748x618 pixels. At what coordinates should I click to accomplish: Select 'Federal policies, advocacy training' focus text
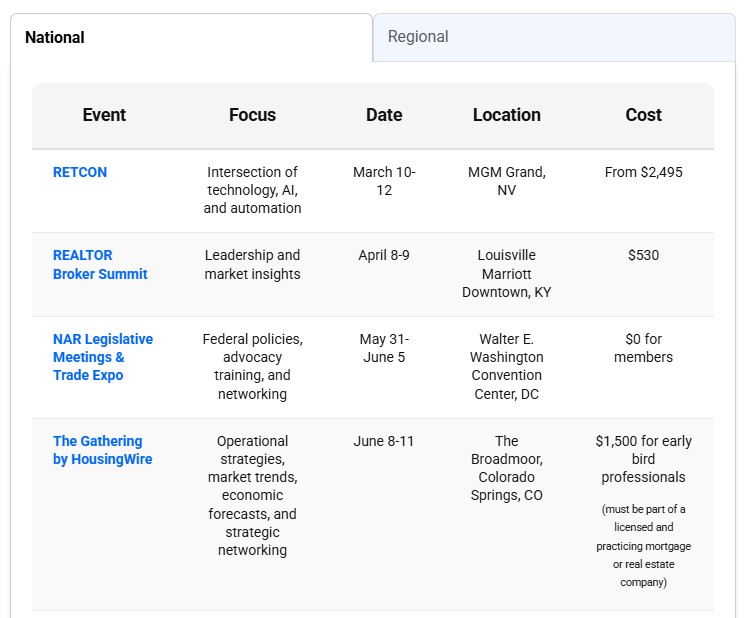coord(252,366)
